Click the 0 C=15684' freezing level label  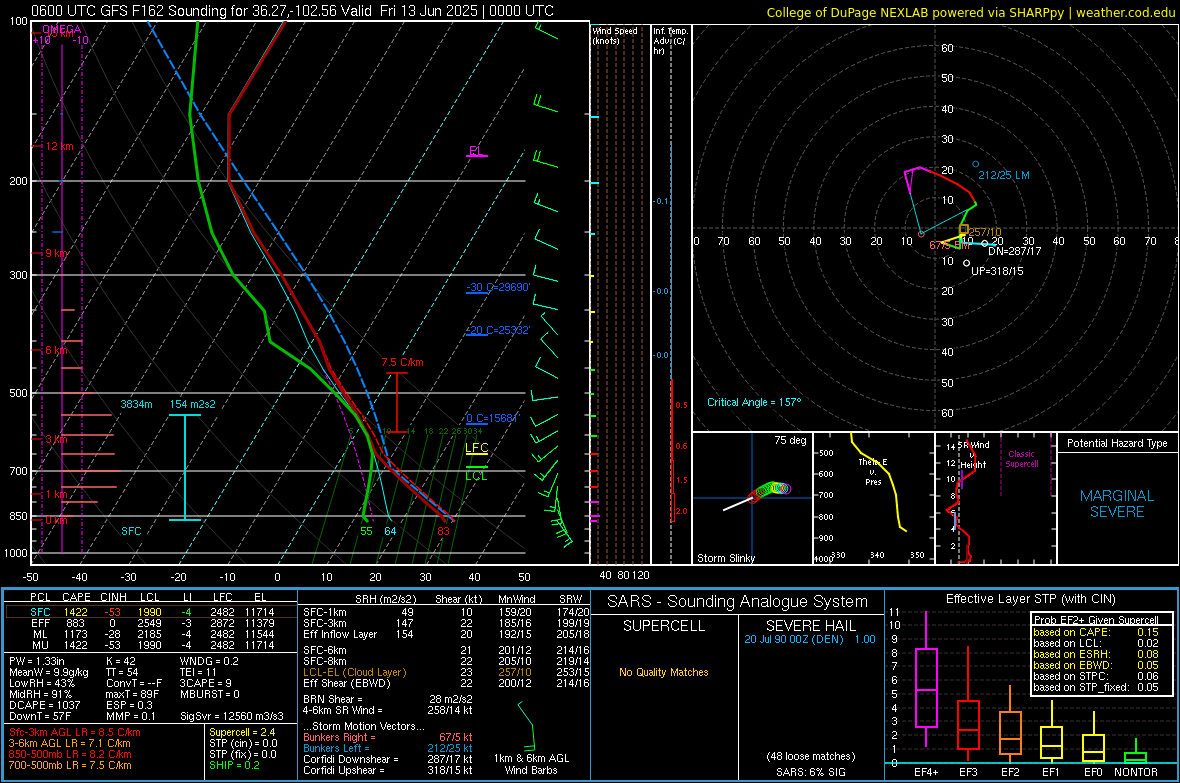coord(493,419)
